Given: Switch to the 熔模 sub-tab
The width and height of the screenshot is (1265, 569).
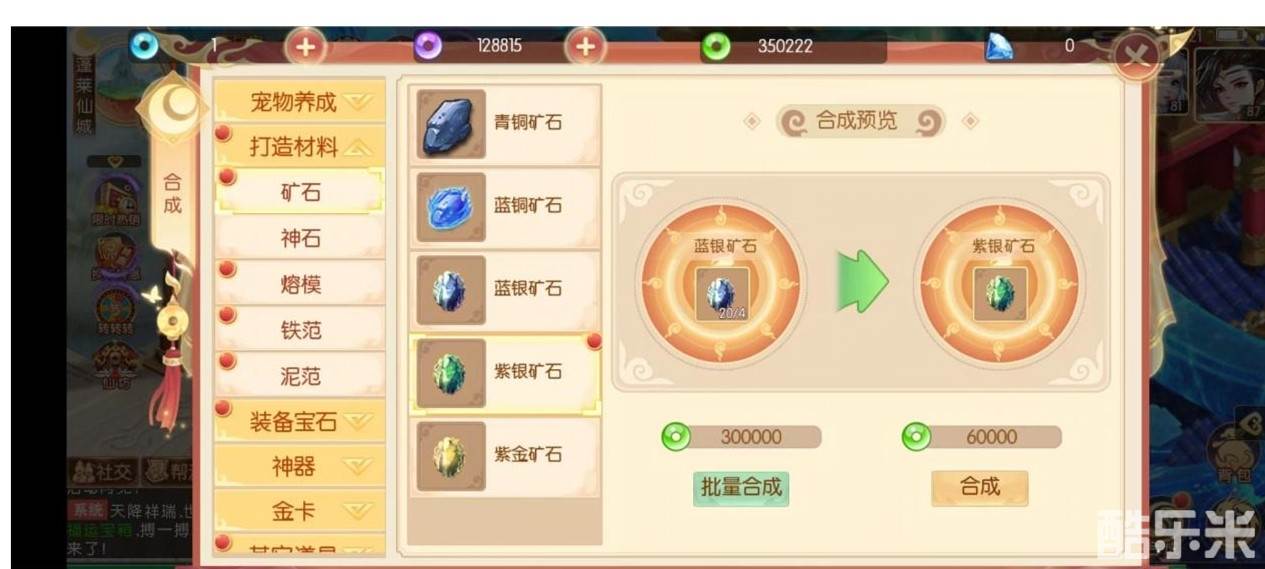Looking at the screenshot, I should (x=300, y=285).
